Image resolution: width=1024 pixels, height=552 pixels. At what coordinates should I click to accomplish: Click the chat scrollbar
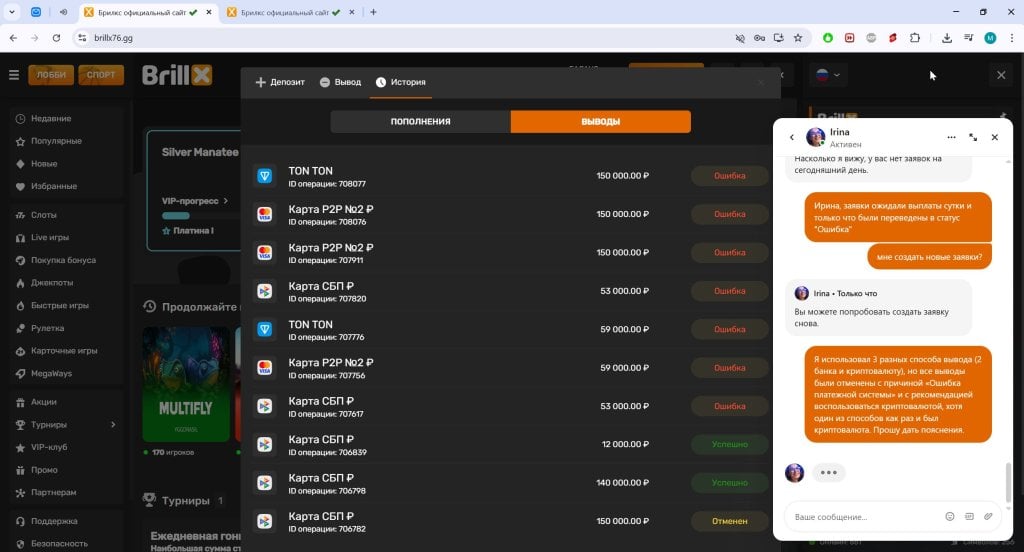(1008, 482)
